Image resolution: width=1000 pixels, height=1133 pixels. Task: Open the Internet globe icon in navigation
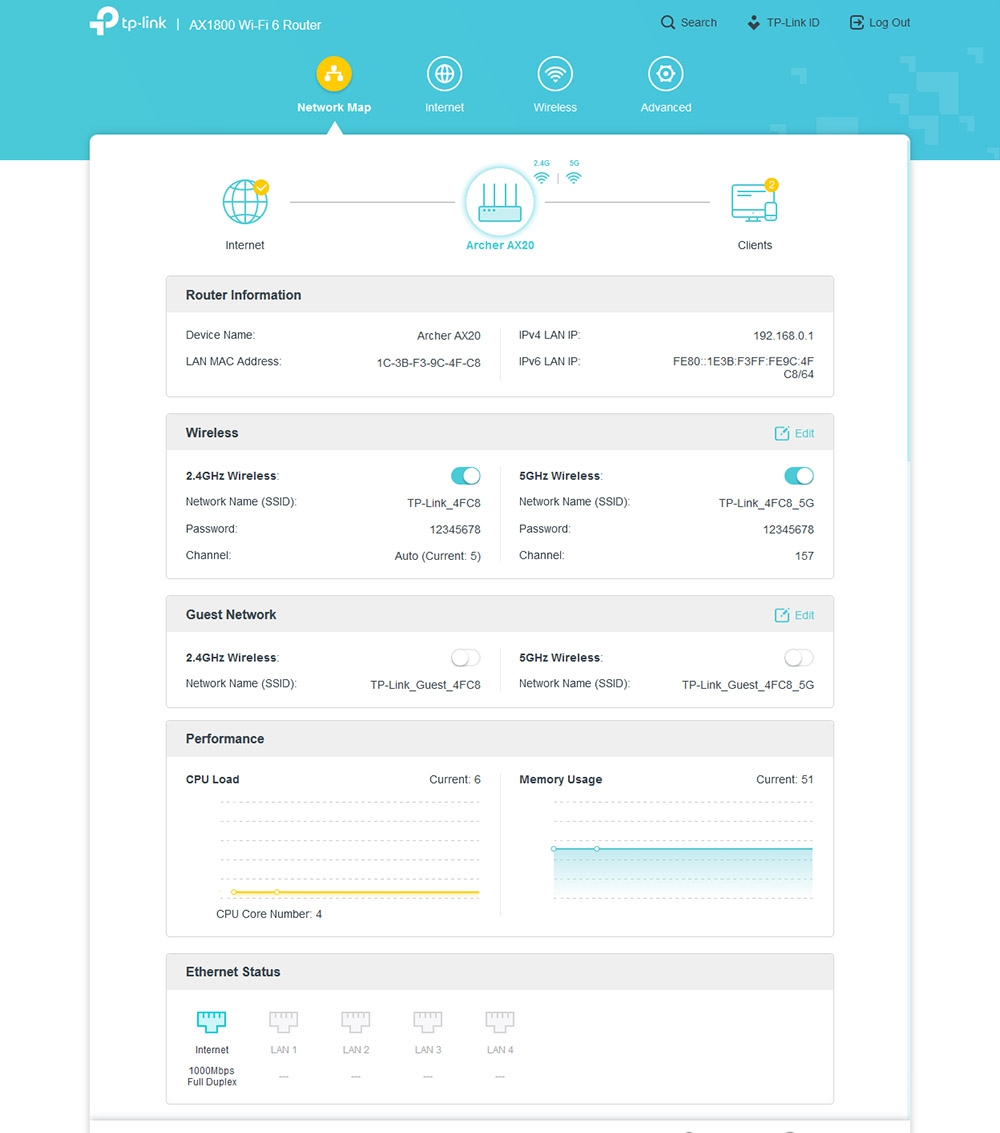point(444,74)
